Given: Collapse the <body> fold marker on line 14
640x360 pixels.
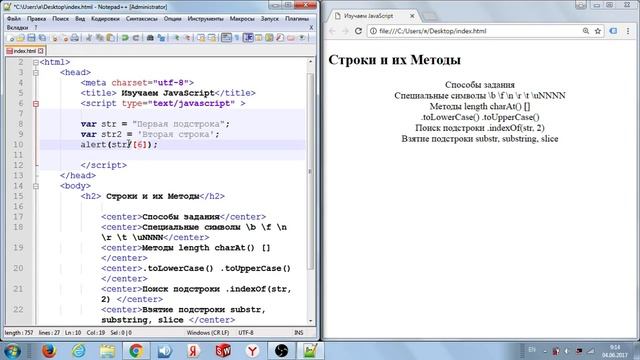Looking at the screenshot, I should [36, 186].
